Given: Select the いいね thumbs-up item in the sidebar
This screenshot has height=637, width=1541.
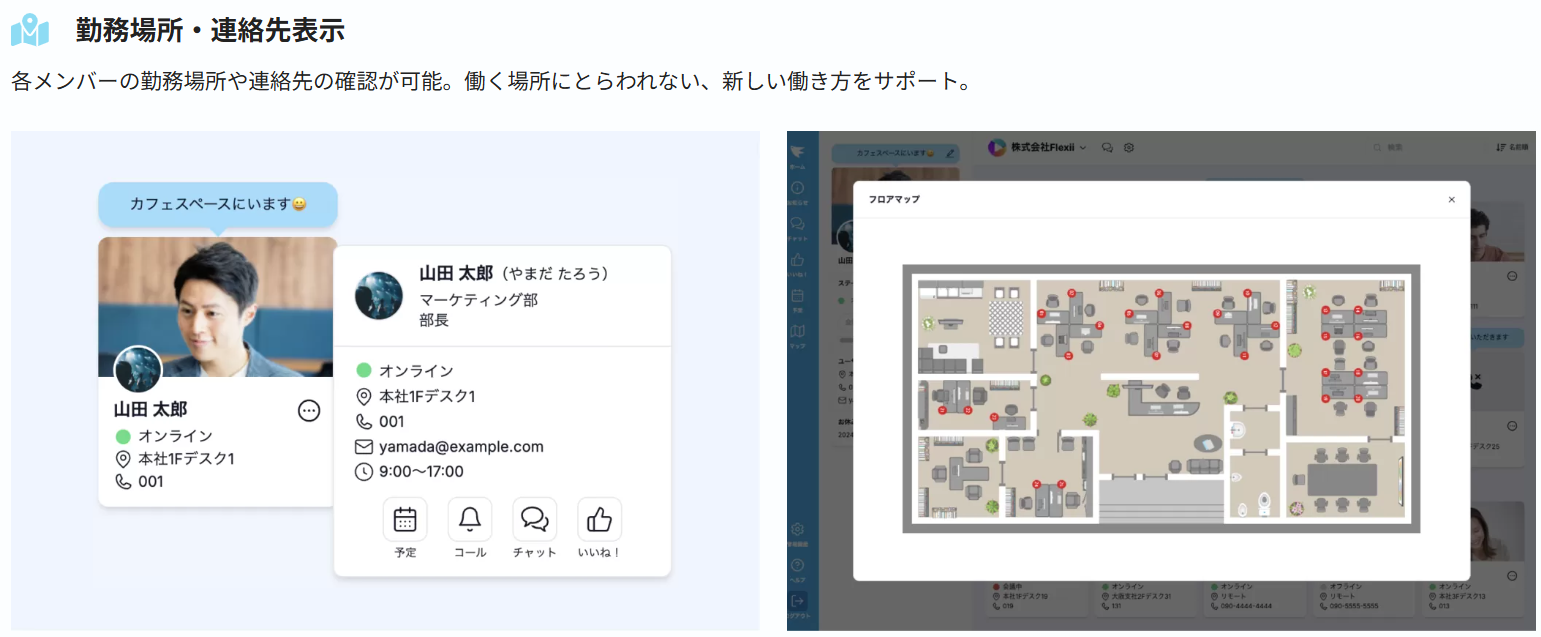Looking at the screenshot, I should (798, 262).
